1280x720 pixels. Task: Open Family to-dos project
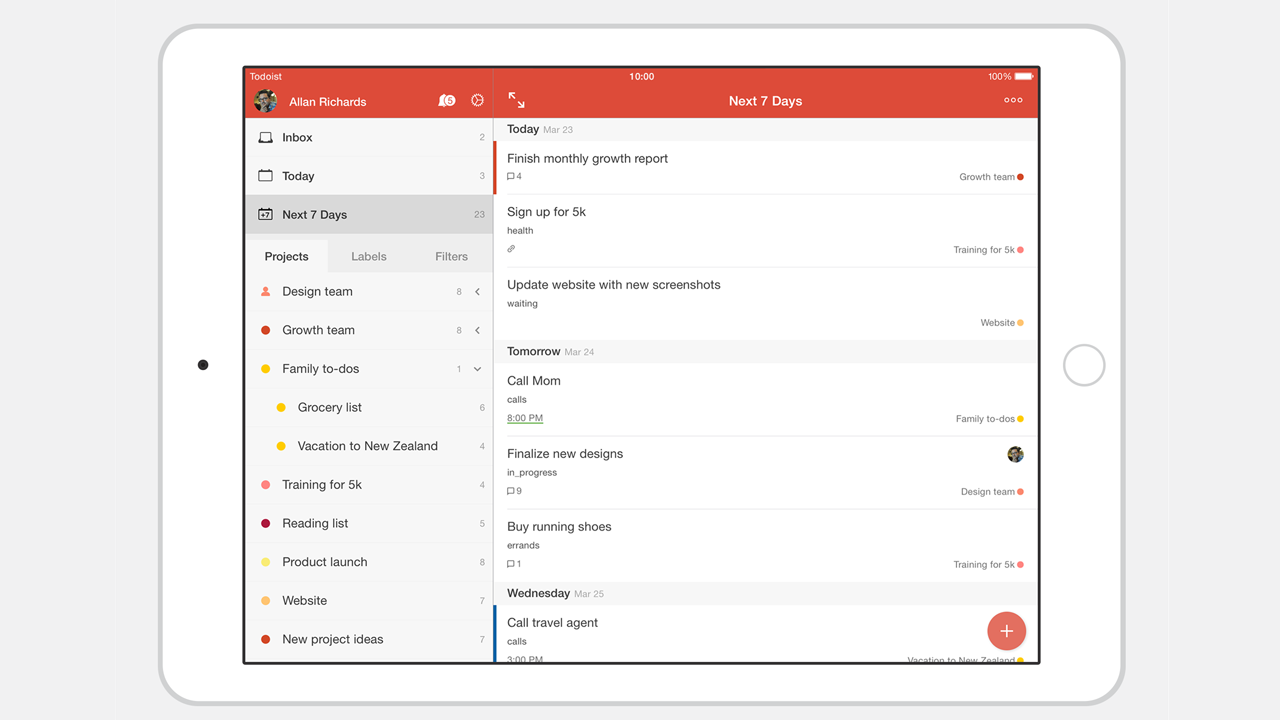[x=369, y=369]
